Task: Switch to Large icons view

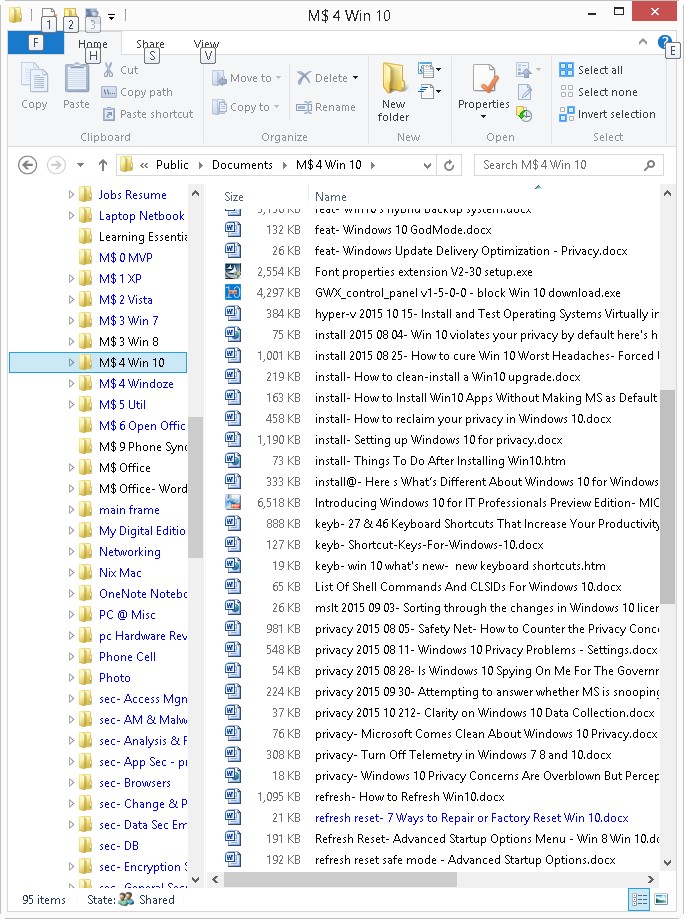Action: coord(661,900)
